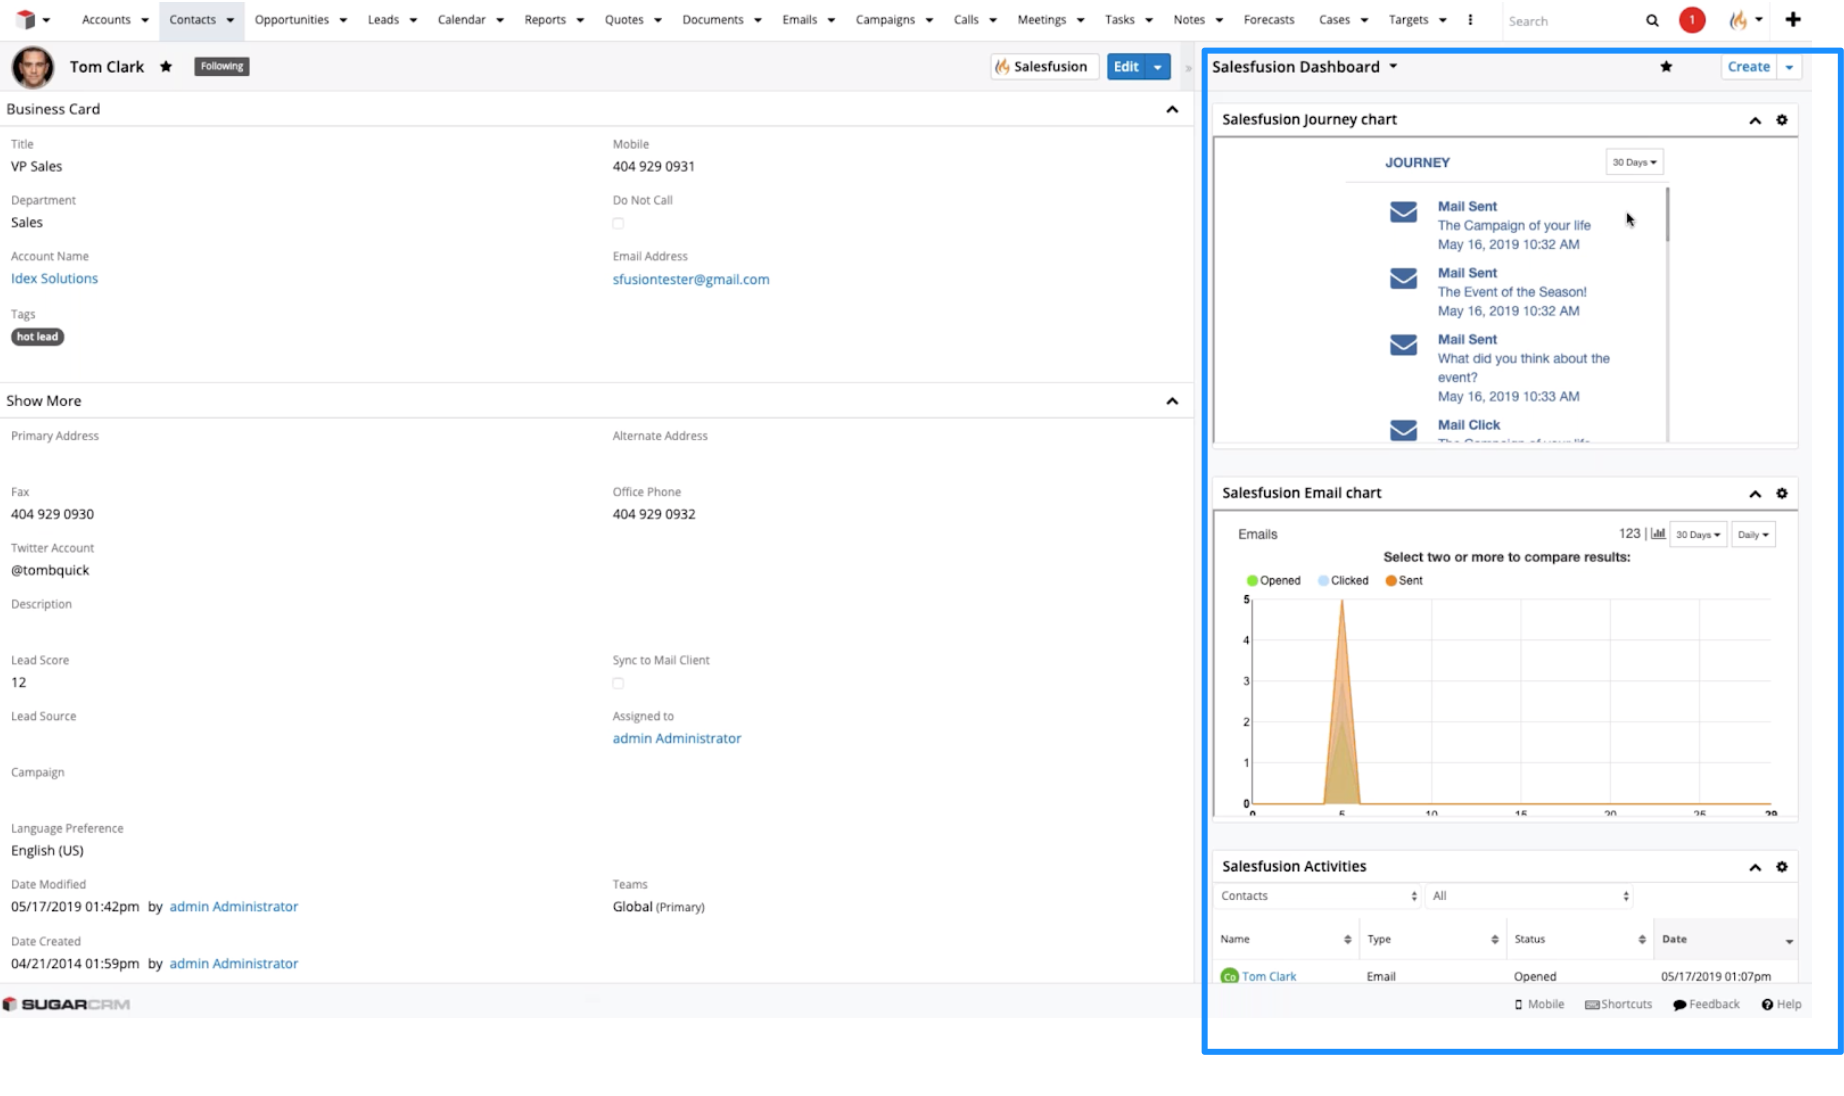The height and width of the screenshot is (1096, 1844).
Task: Toggle the Following button
Action: point(221,66)
